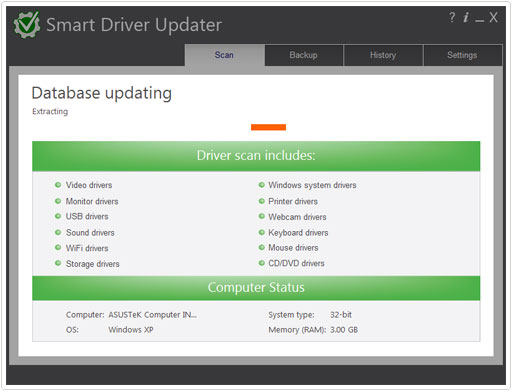This screenshot has height=391, width=512.
Task: Click the 'OS:' label
Action: (72, 330)
